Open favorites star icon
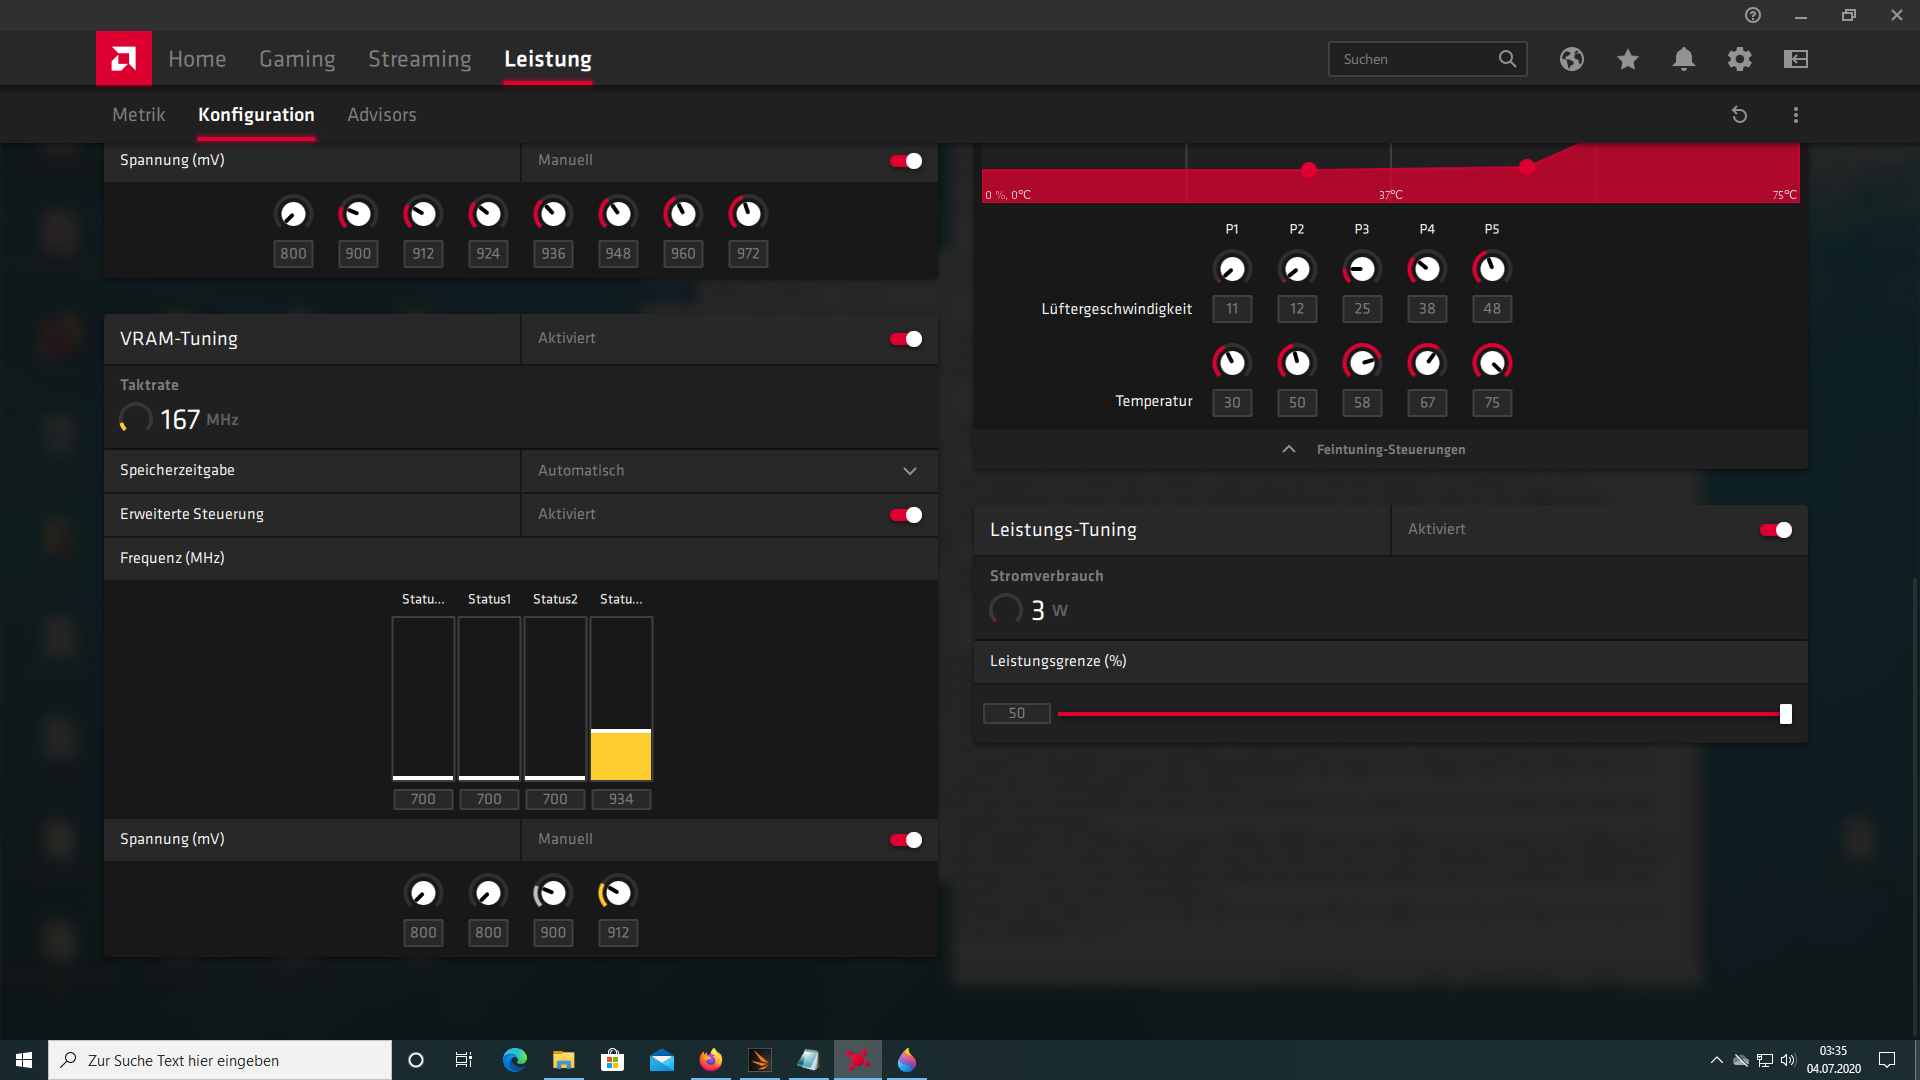The width and height of the screenshot is (1920, 1080). click(1628, 59)
